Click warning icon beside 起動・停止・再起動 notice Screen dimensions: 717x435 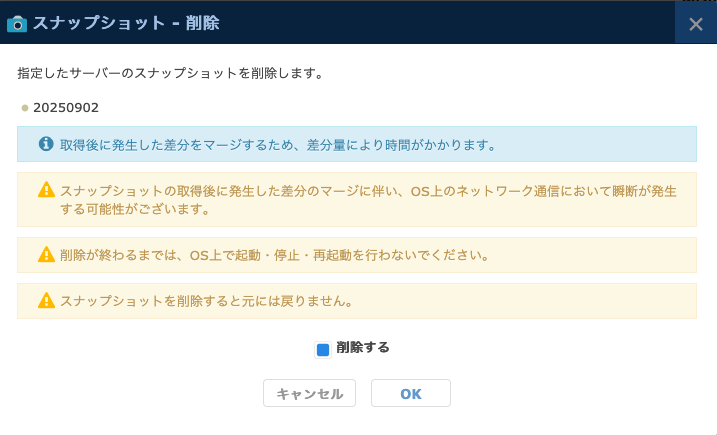click(x=46, y=254)
